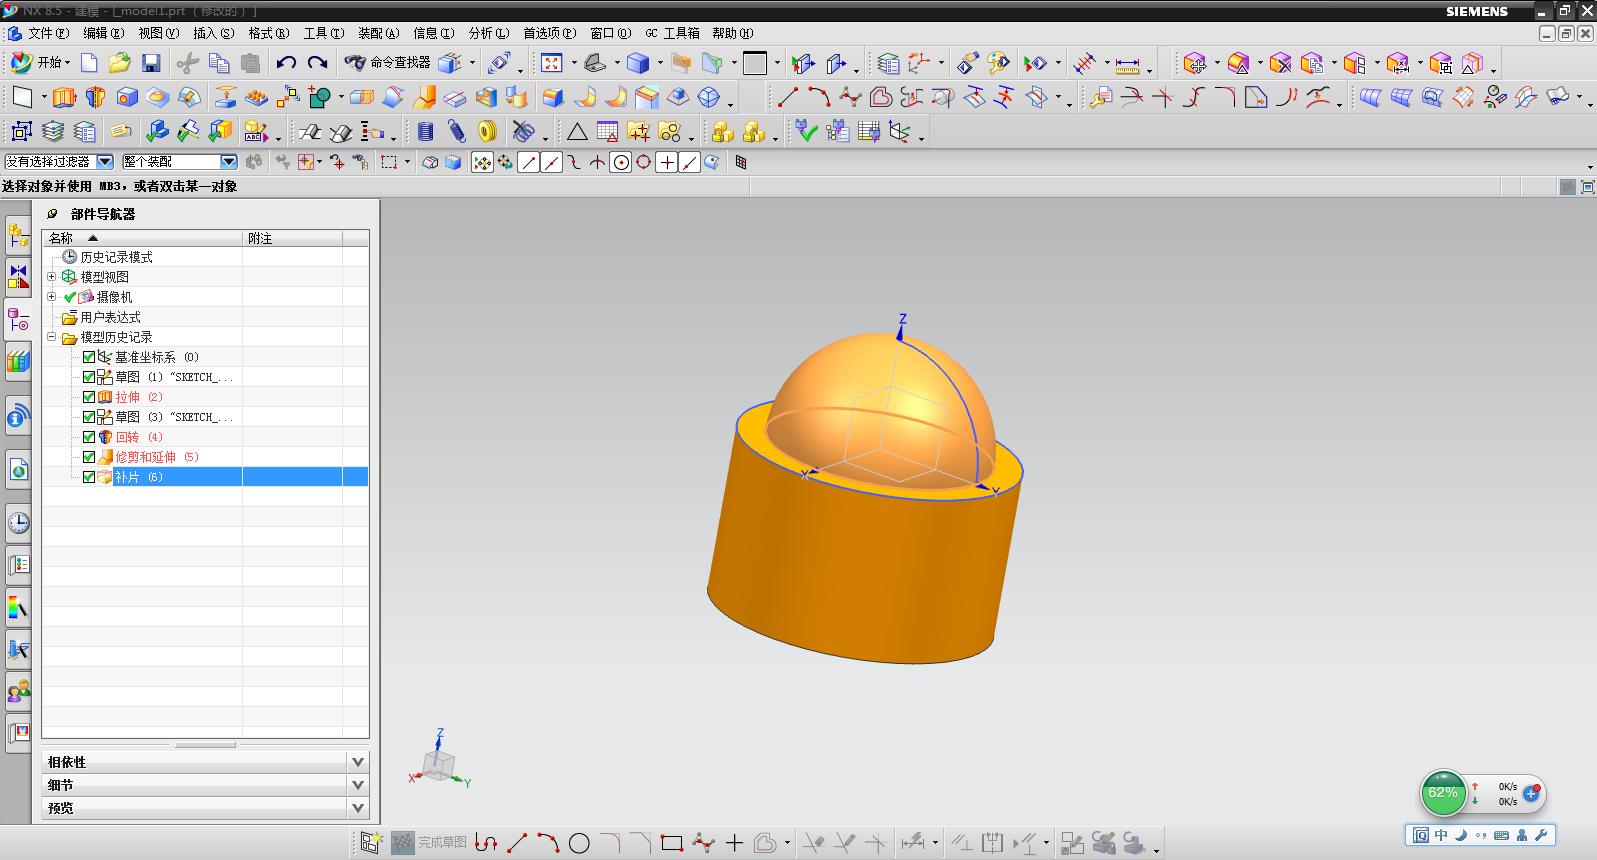Click the Extrude tool icon
The width and height of the screenshot is (1597, 860).
point(64,97)
